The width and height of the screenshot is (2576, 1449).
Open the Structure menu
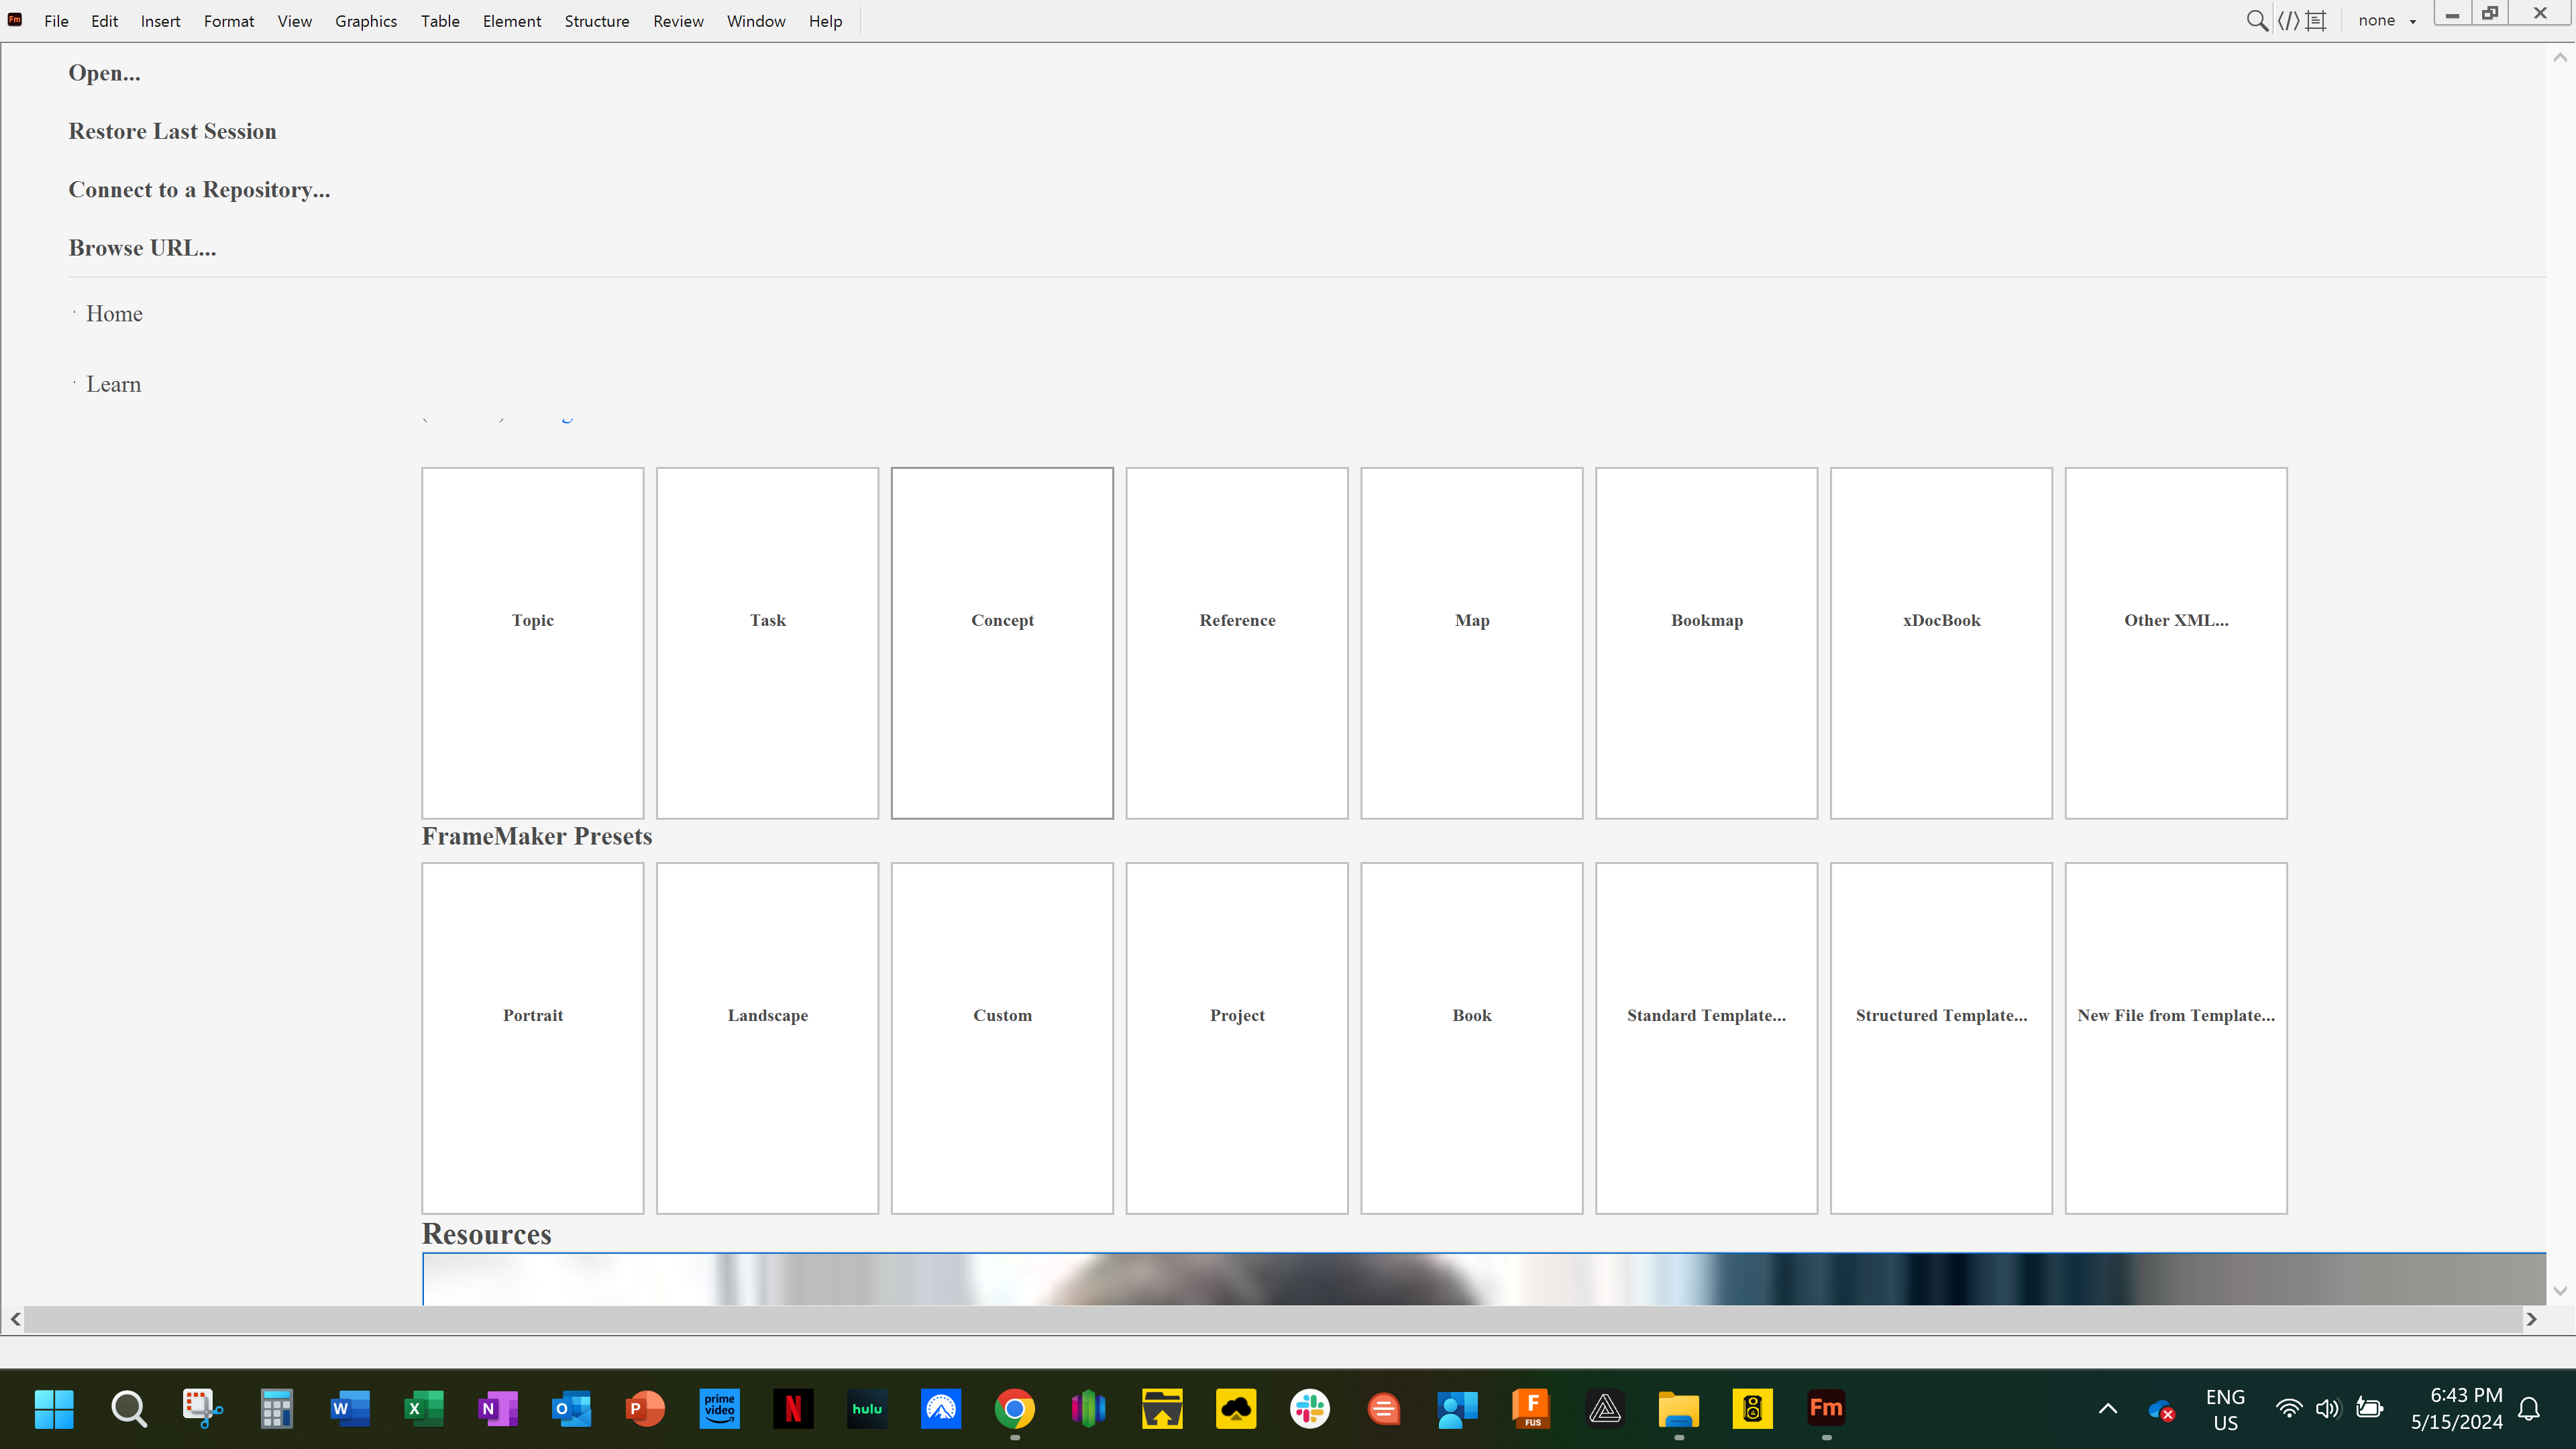597,20
